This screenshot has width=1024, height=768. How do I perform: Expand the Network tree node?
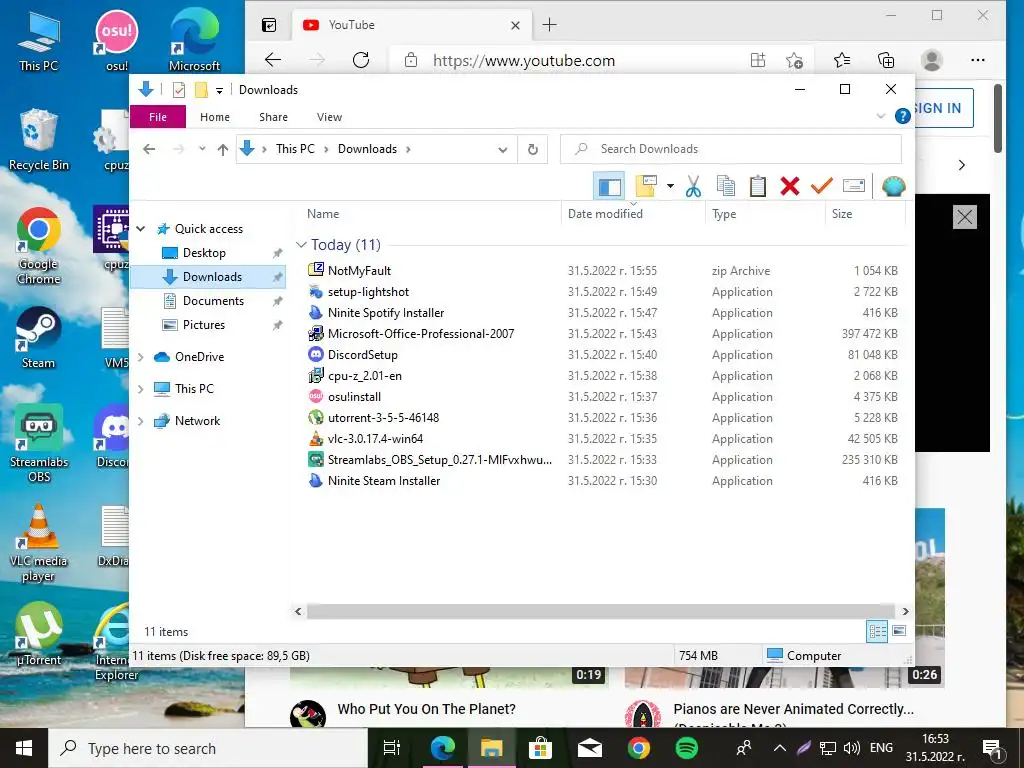click(x=141, y=421)
